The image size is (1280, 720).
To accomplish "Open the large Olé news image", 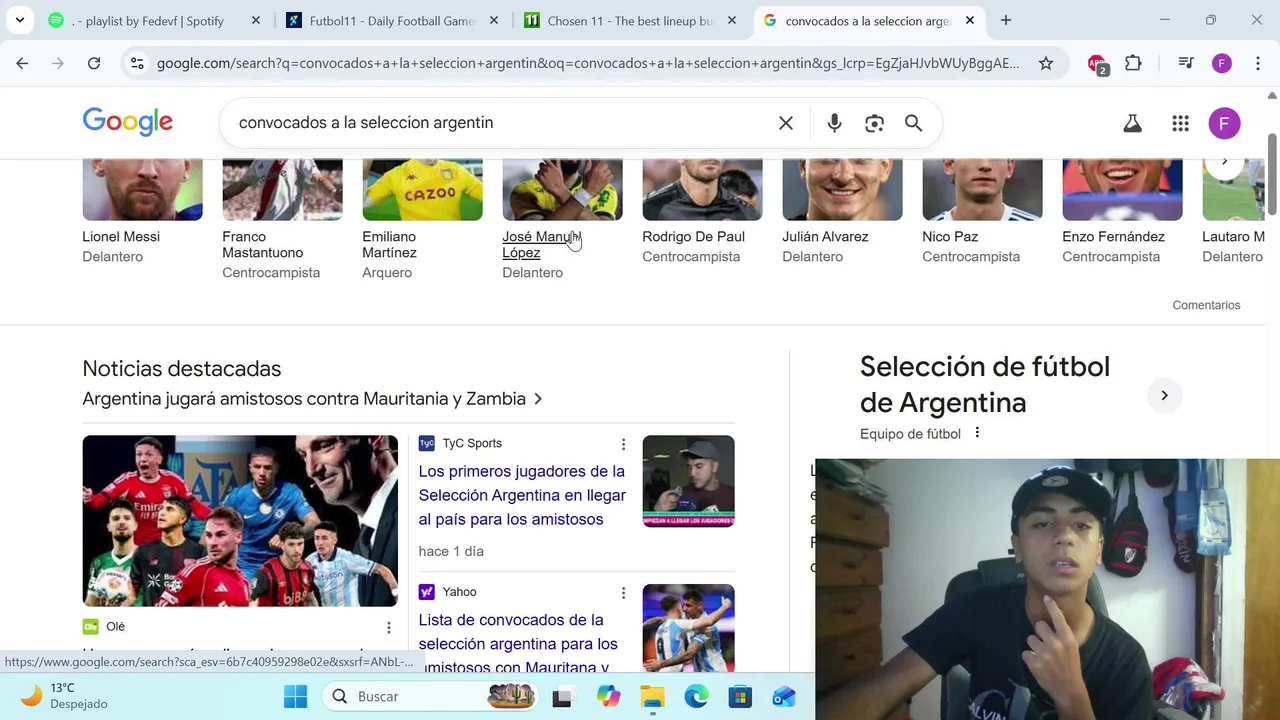I will (x=240, y=521).
